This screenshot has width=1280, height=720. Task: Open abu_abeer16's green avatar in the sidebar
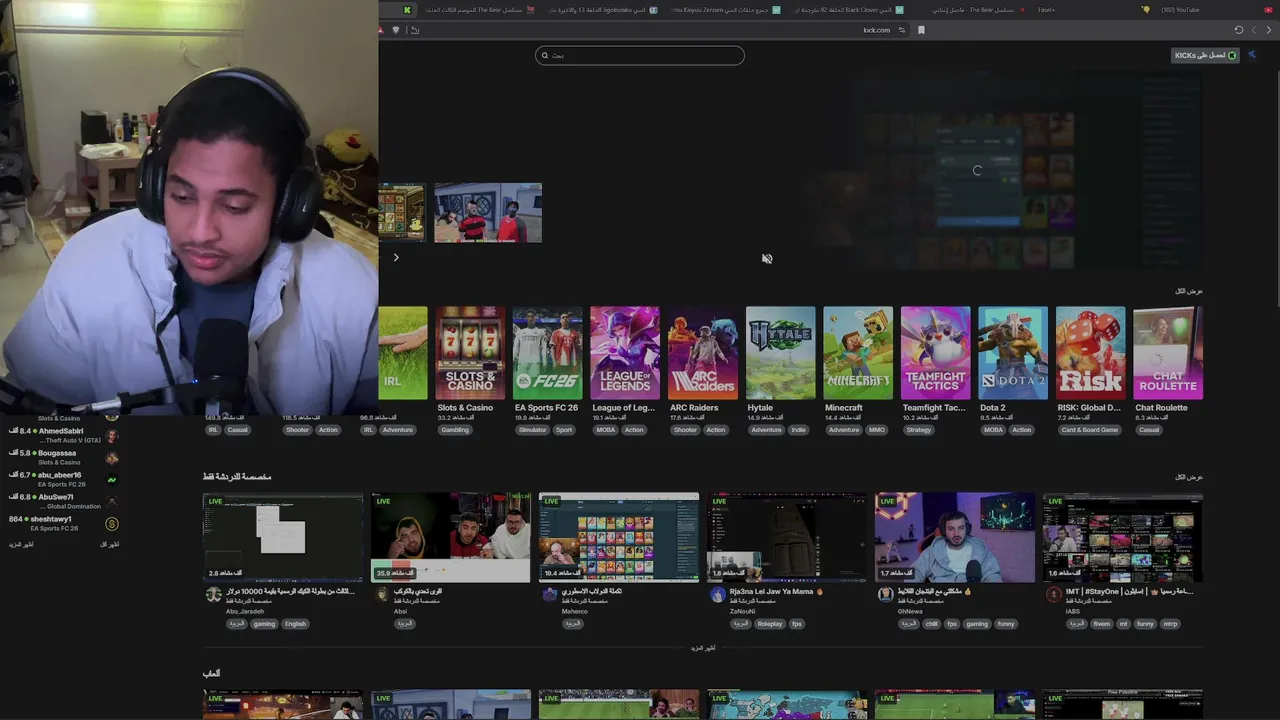coord(112,480)
